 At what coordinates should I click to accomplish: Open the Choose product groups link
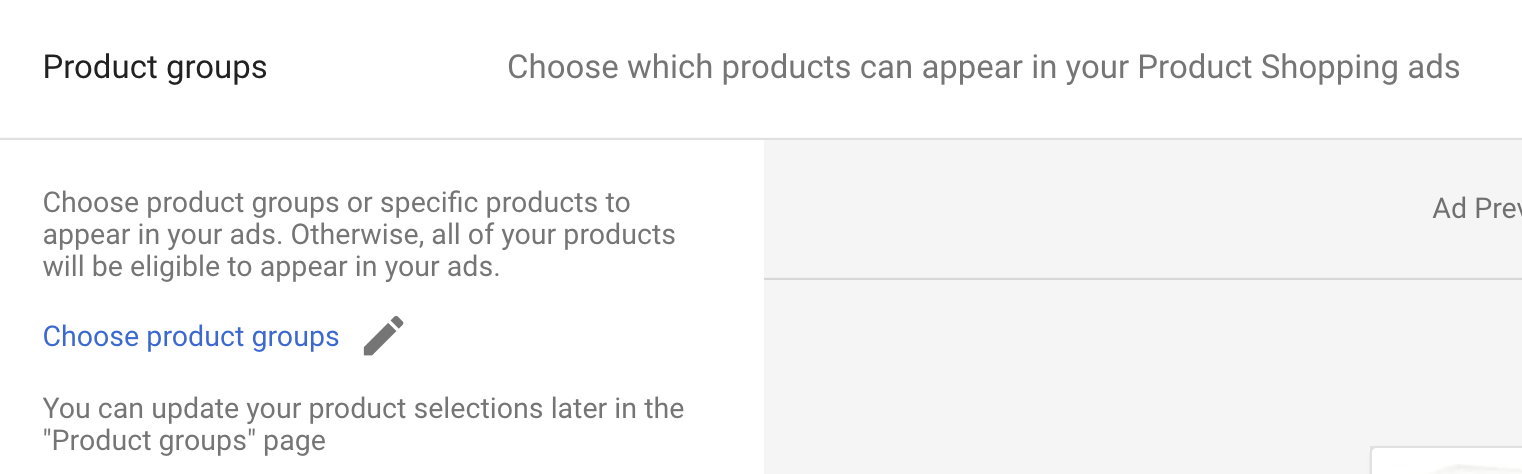coord(191,337)
